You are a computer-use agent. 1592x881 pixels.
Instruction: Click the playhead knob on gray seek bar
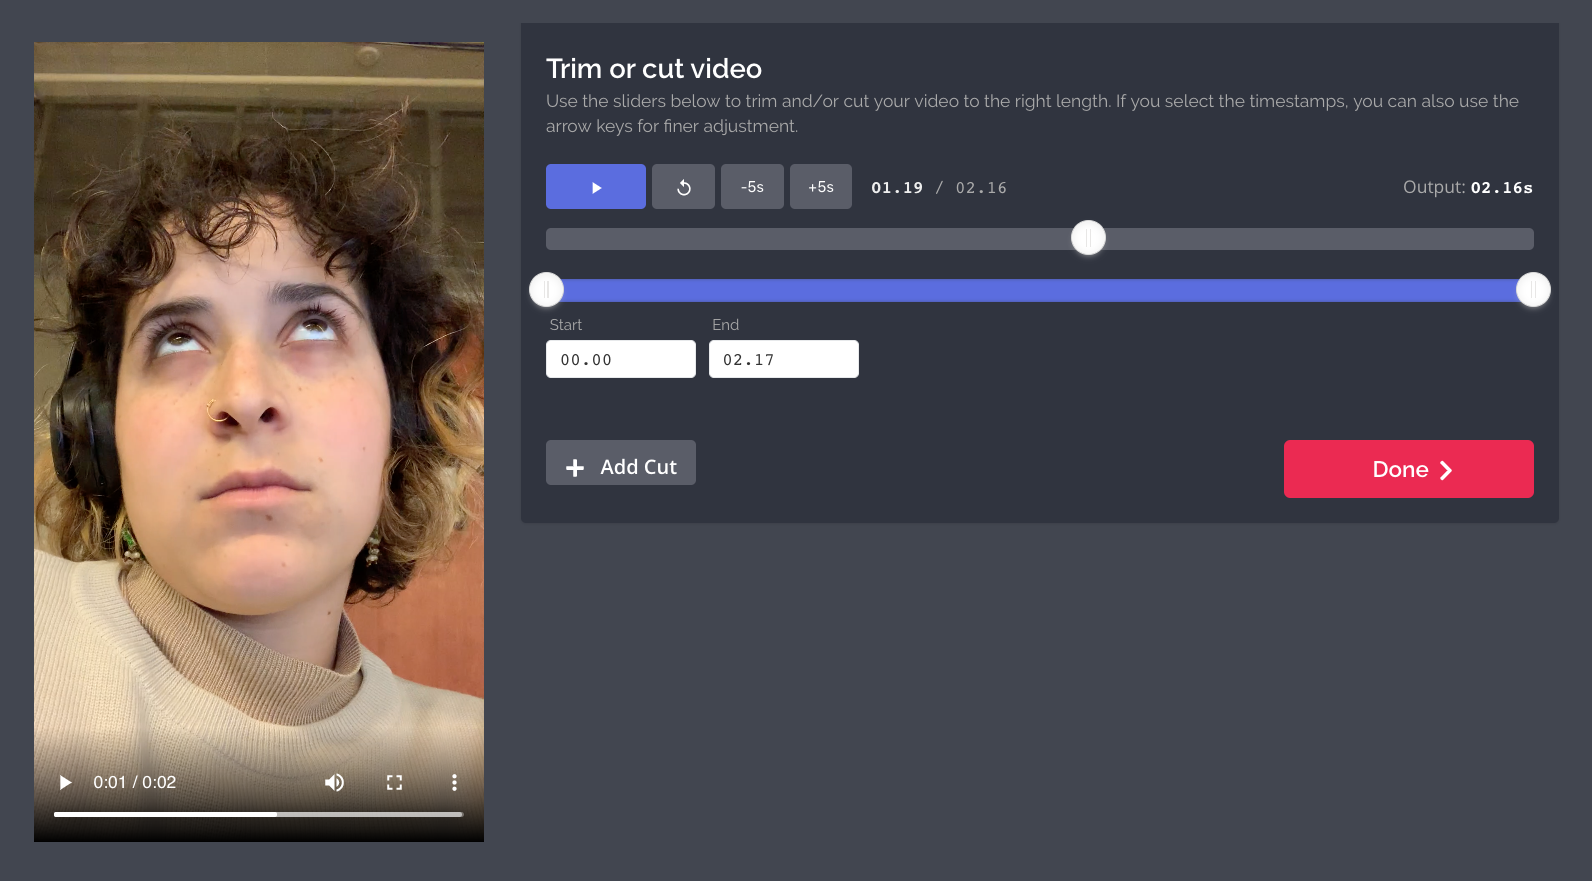click(1088, 238)
